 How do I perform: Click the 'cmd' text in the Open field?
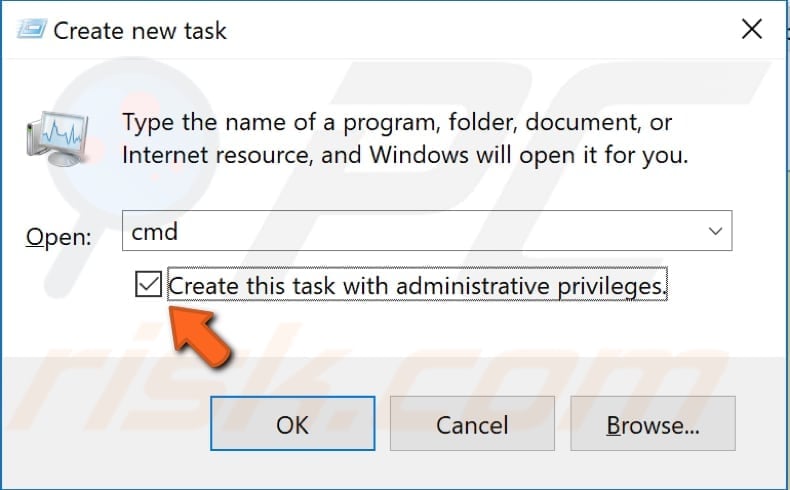(x=155, y=231)
